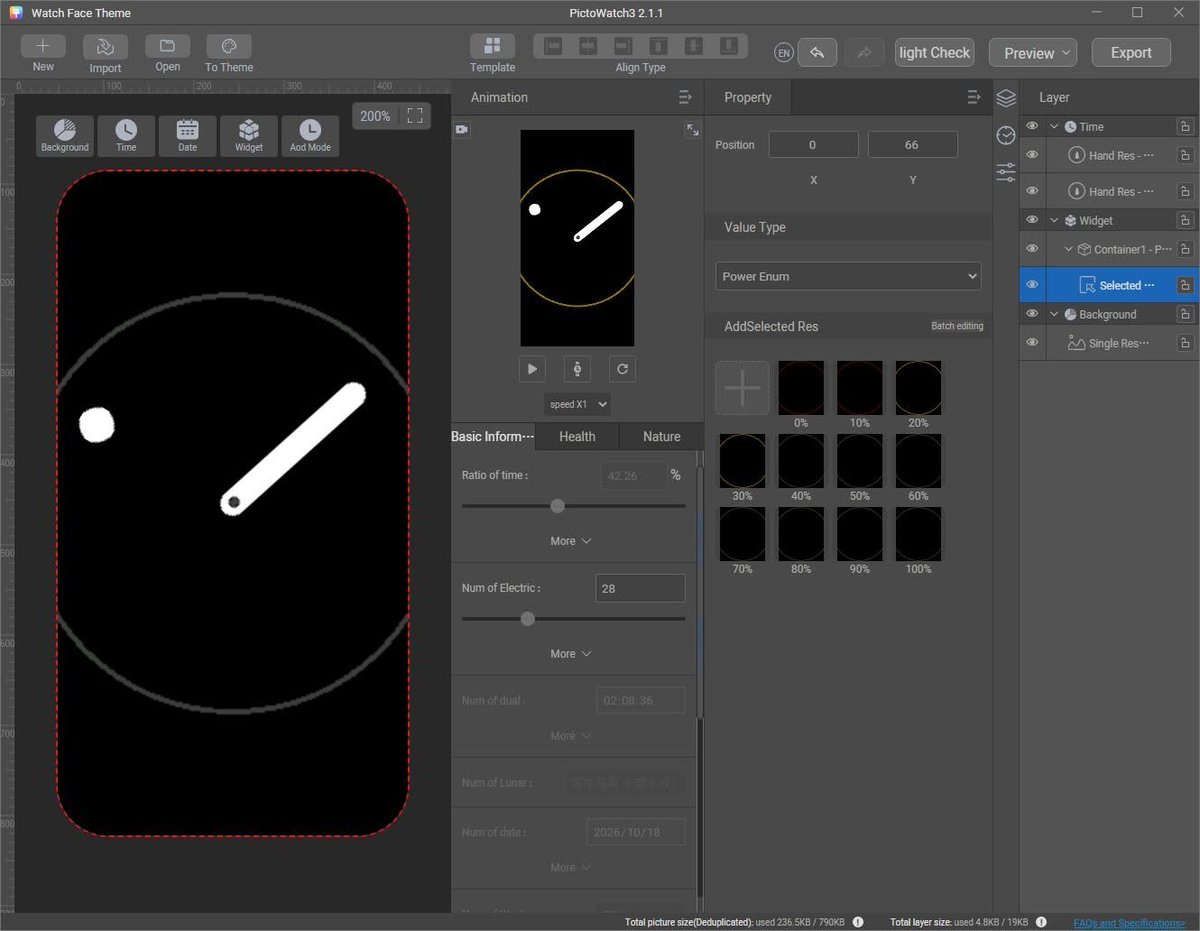Open the clock icon in the side strip
This screenshot has width=1200, height=931.
point(1006,135)
